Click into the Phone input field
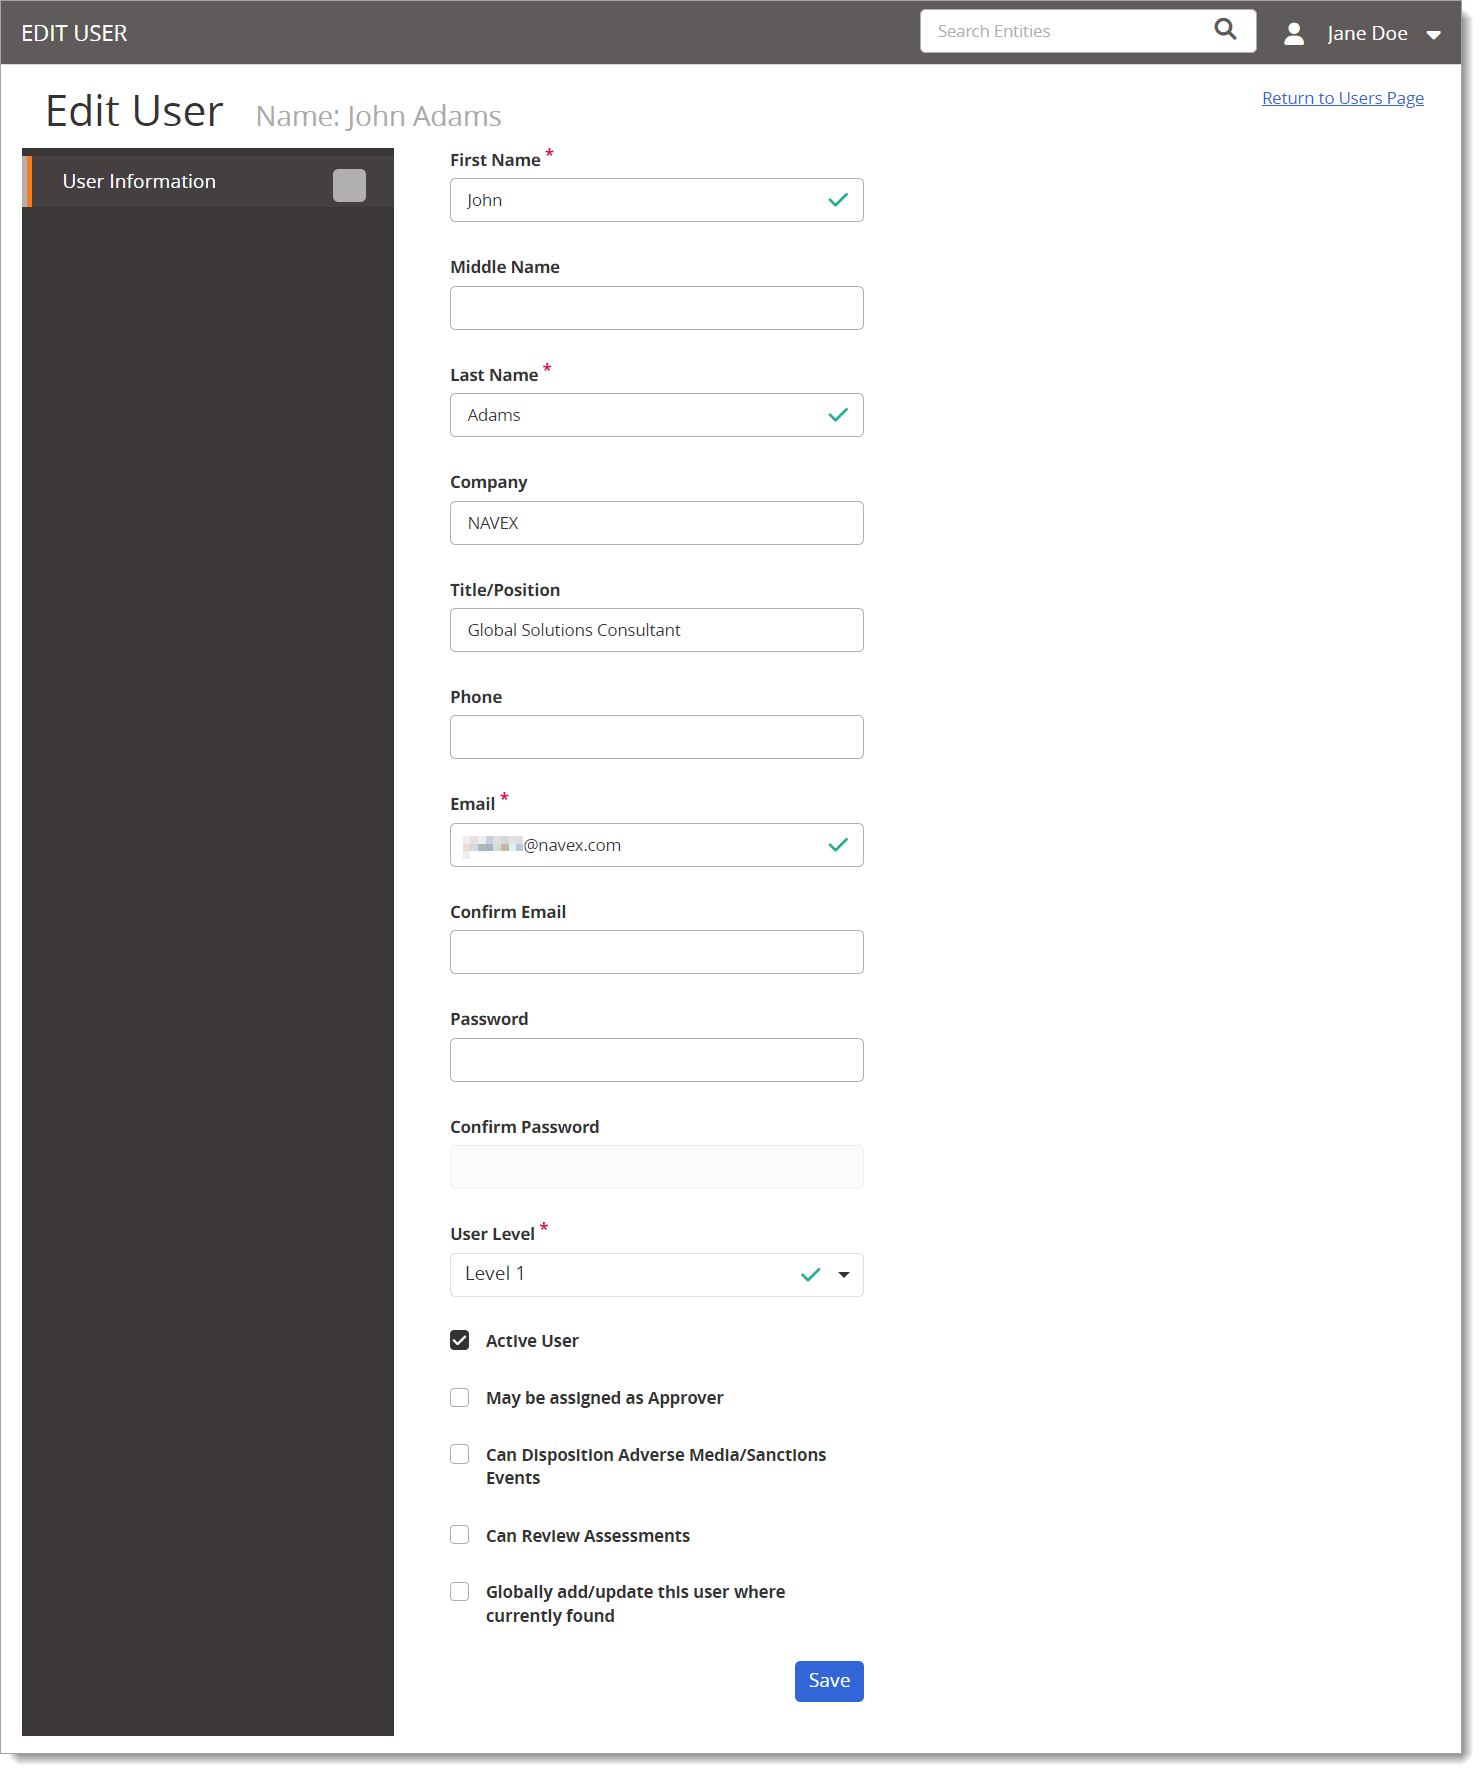This screenshot has height=1774, width=1482. 656,737
